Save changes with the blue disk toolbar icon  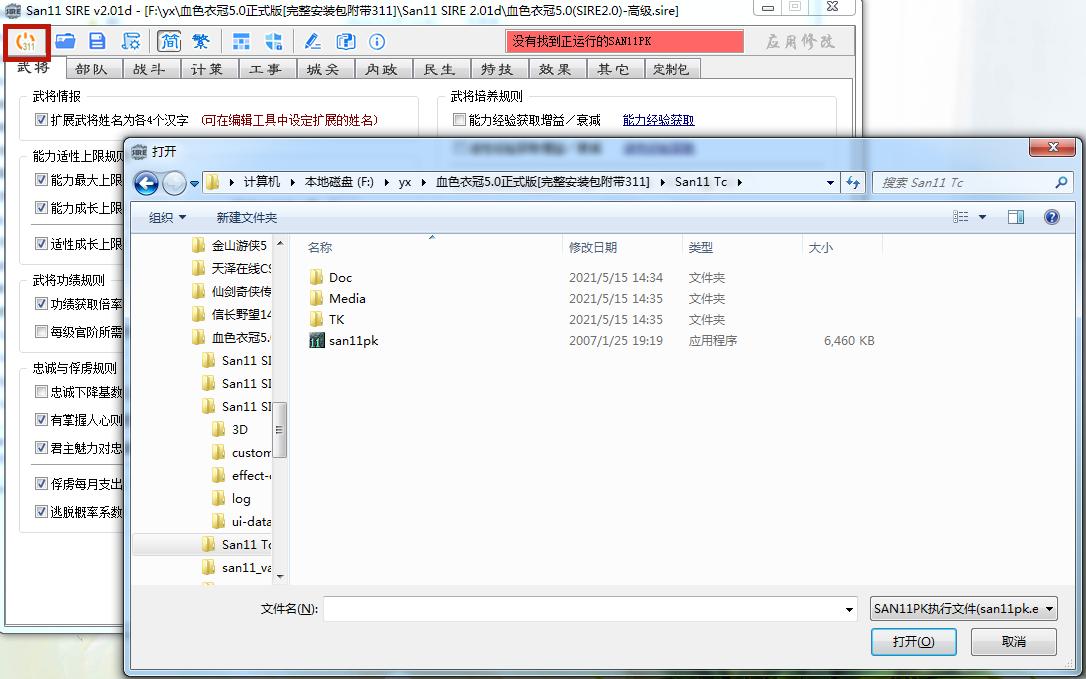[x=96, y=41]
